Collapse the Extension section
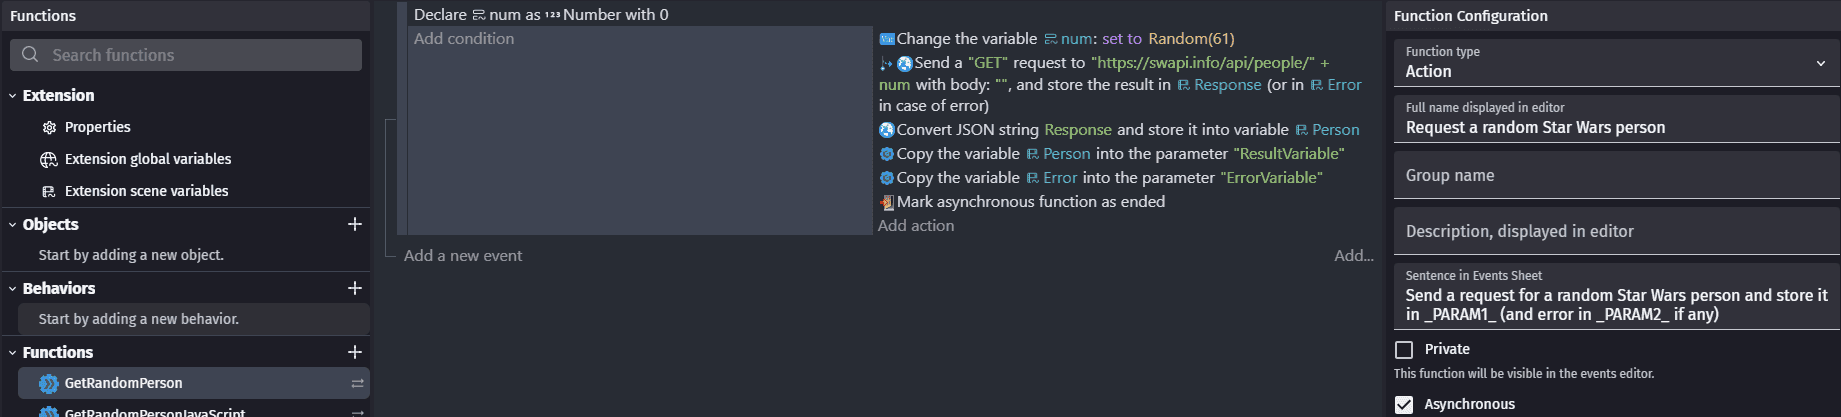This screenshot has height=417, width=1841. (x=13, y=96)
